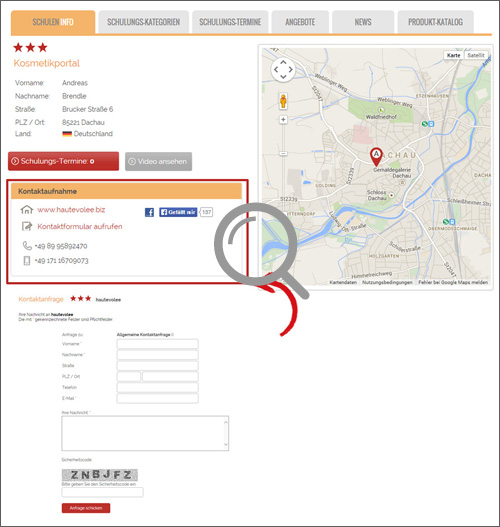Open the Produkt-Katalog tab
Image resolution: width=500 pixels, height=527 pixels.
click(435, 22)
